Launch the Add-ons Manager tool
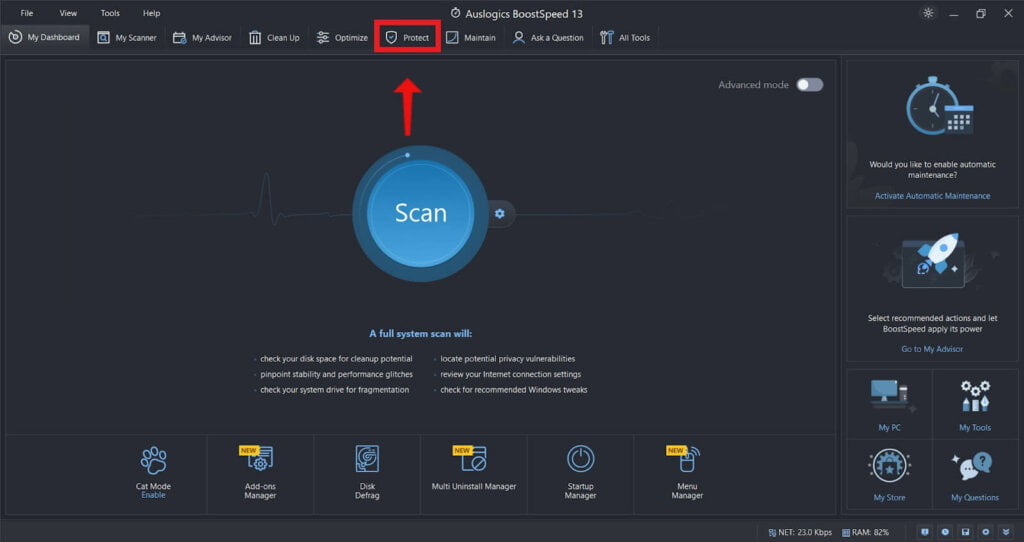Screen dimensions: 1024x542 [x=260, y=473]
